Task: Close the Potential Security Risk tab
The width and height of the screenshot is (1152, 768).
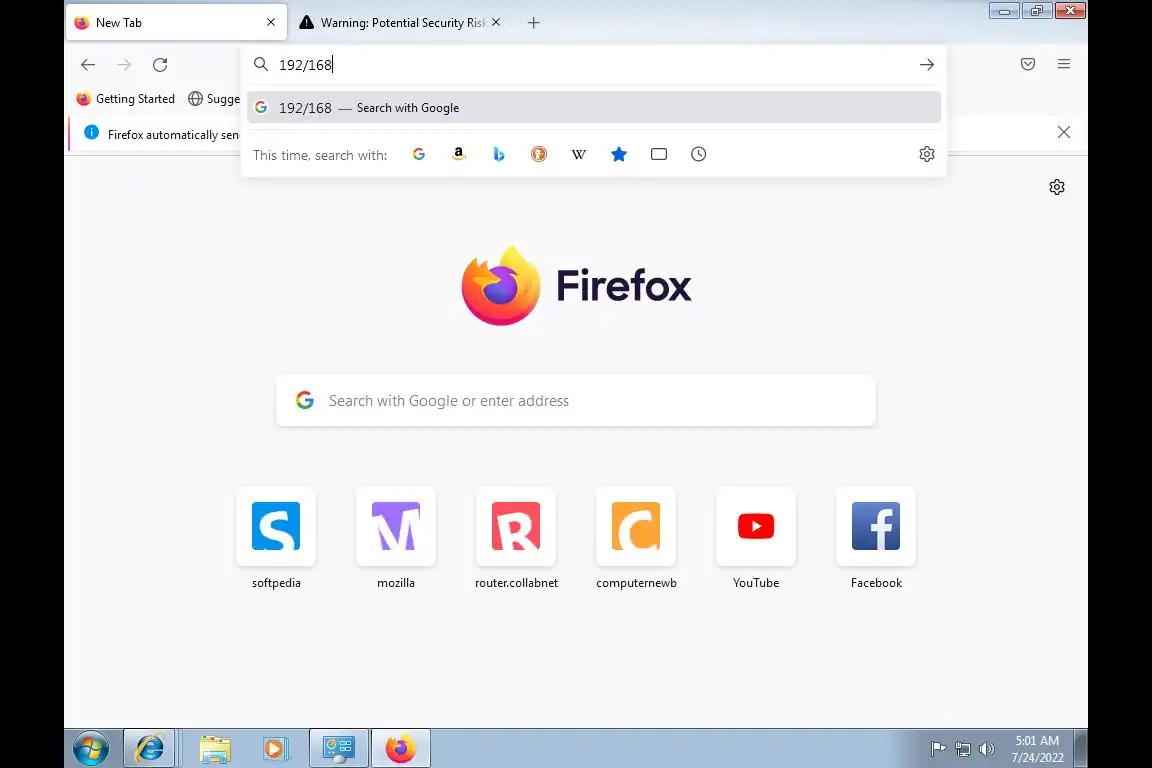Action: click(496, 23)
